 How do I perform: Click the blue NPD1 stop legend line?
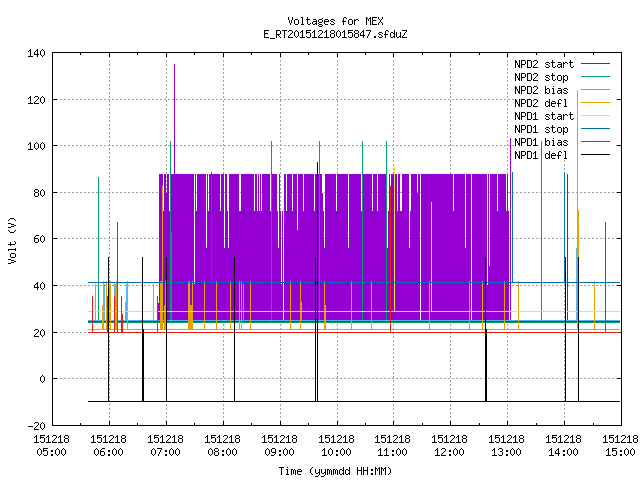point(595,129)
